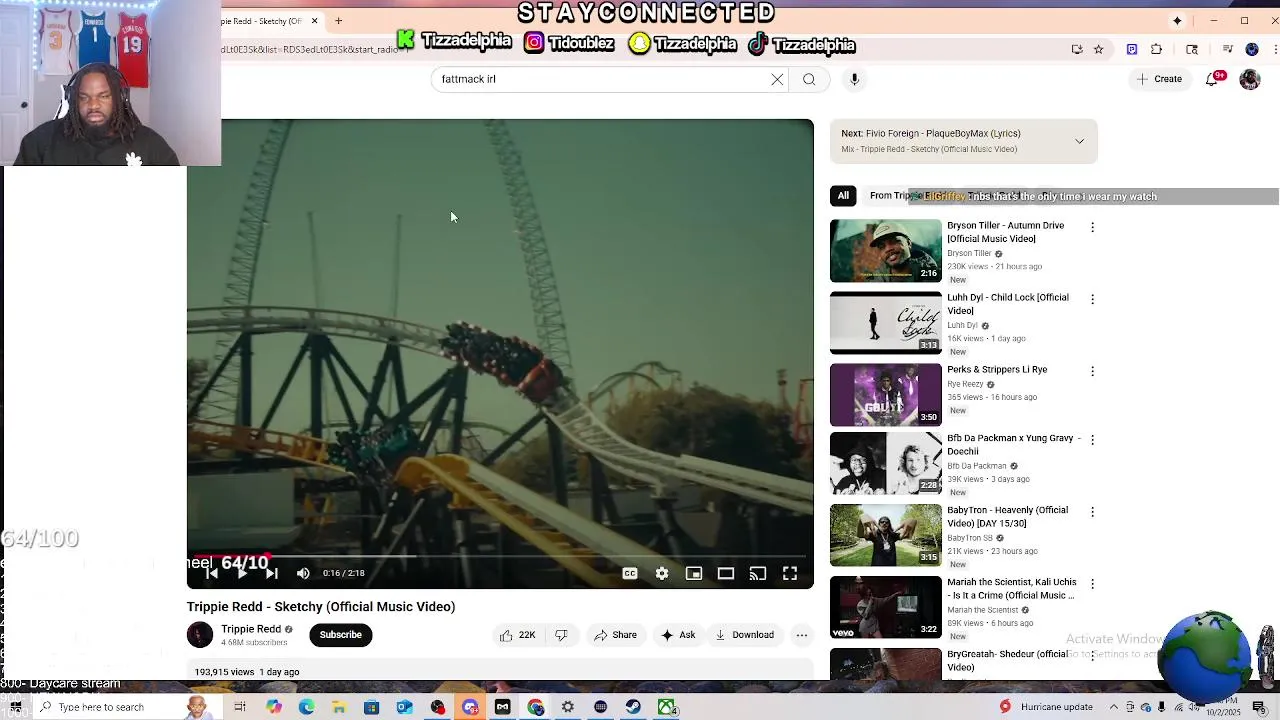Open Perks & Strippers Li Rye thumbnail
This screenshot has height=720, width=1280.
tap(885, 394)
